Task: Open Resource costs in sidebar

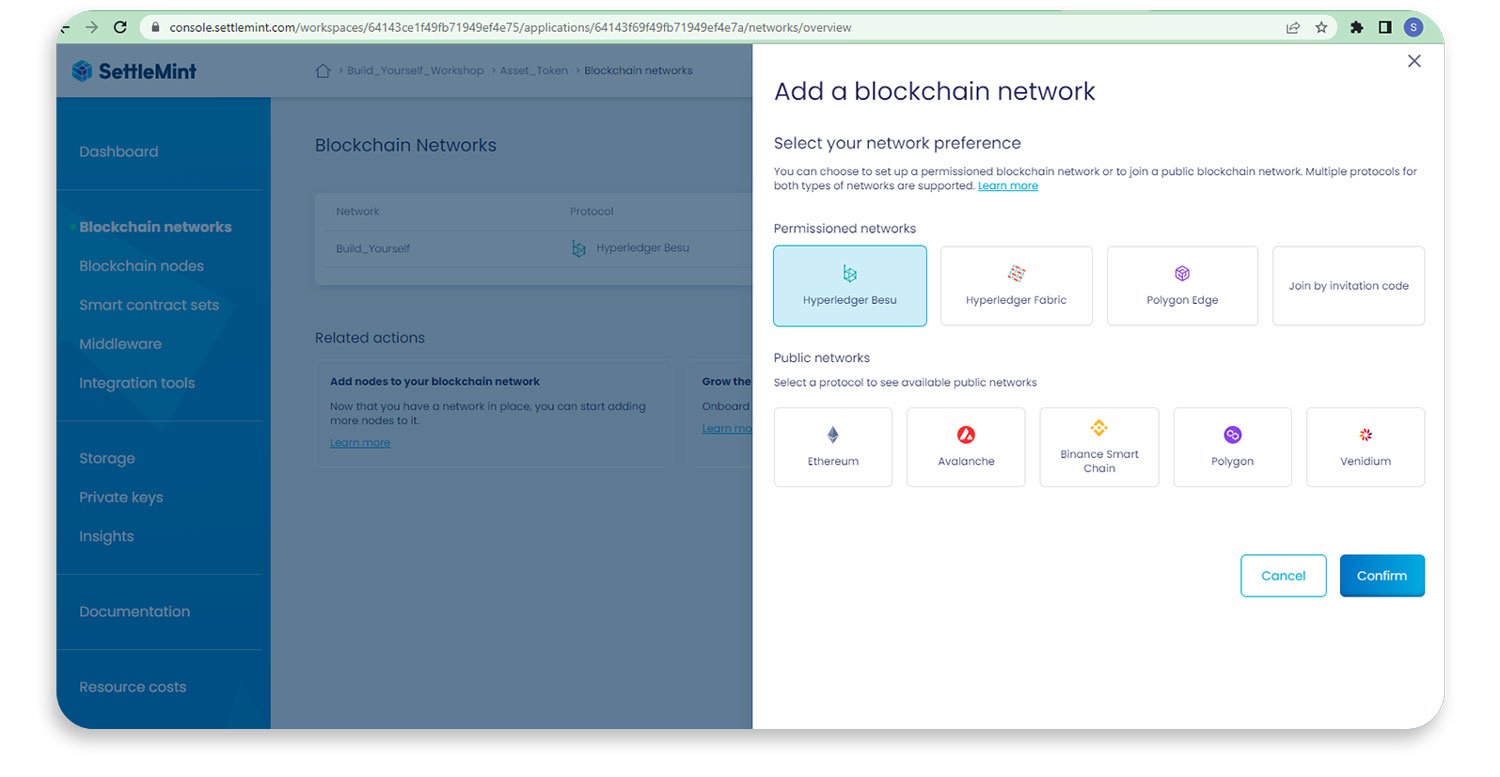Action: (133, 687)
